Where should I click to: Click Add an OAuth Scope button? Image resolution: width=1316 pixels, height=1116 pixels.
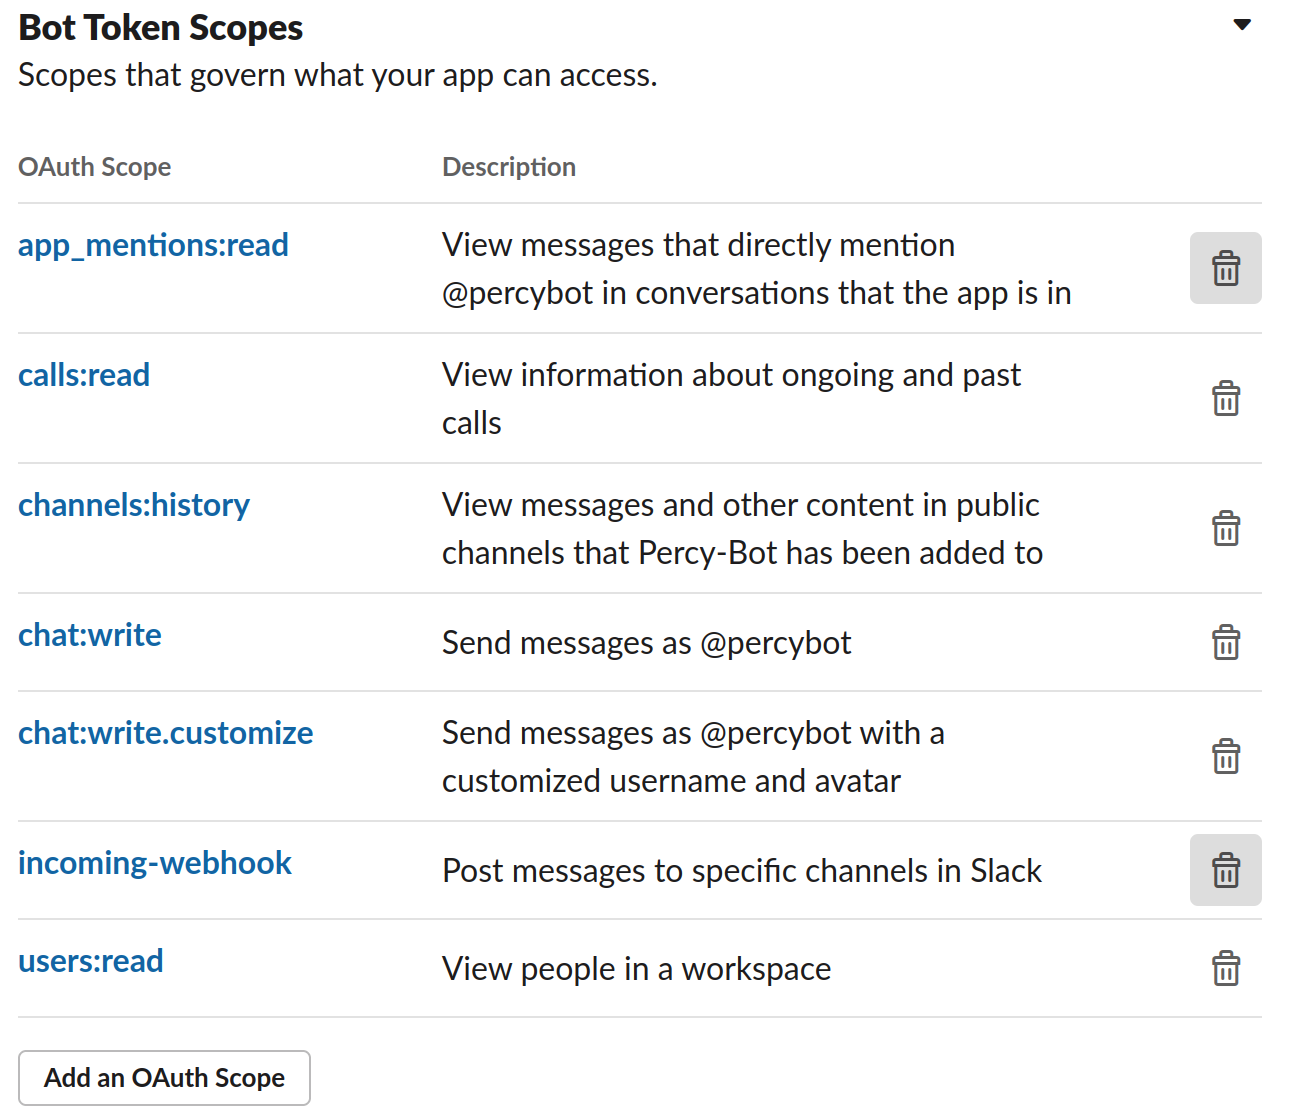(x=164, y=1078)
